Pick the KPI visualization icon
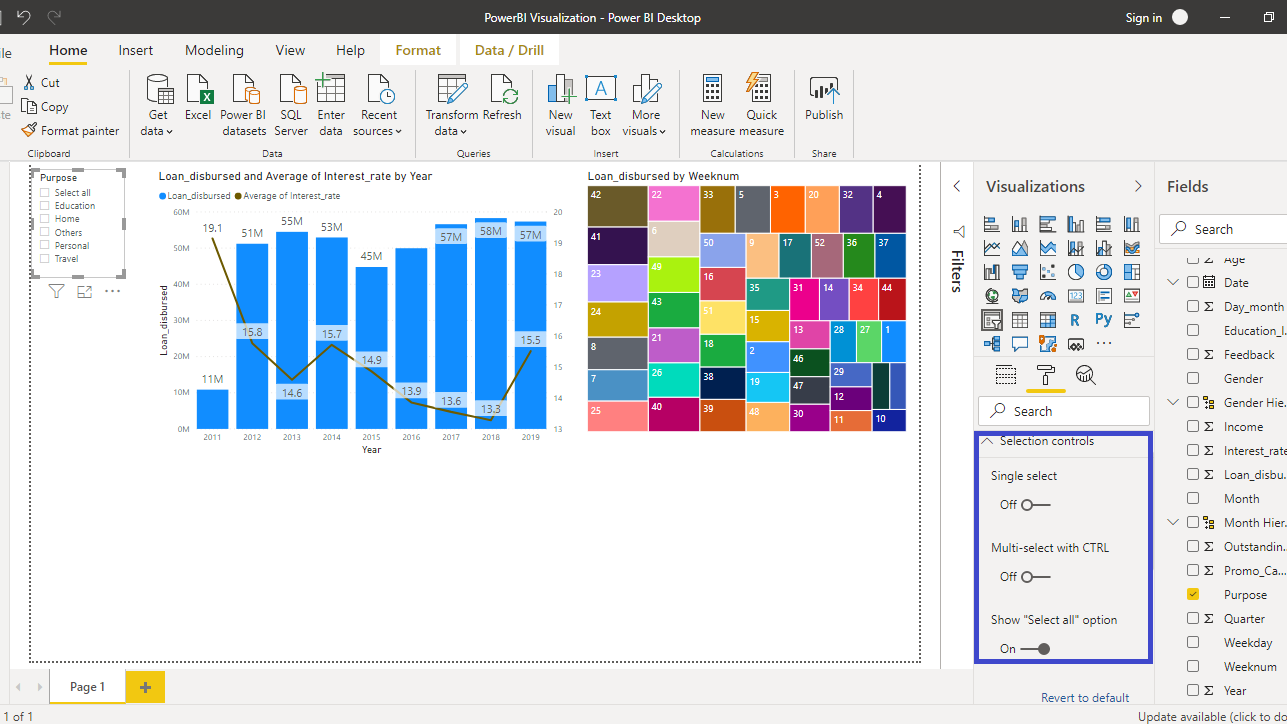Image resolution: width=1287 pixels, height=724 pixels. 1132,296
